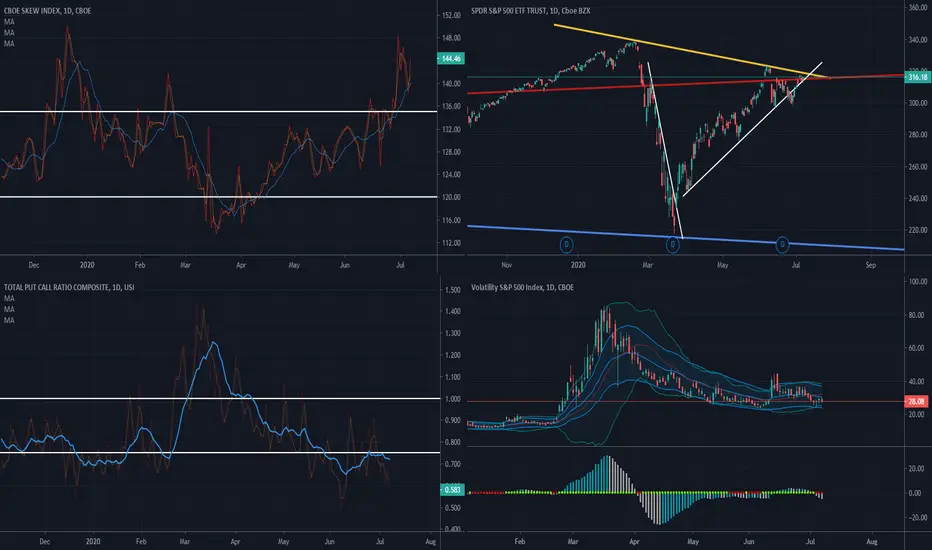
Task: Select the bottom MA indicator label in SKEW chart
Action: point(9,43)
